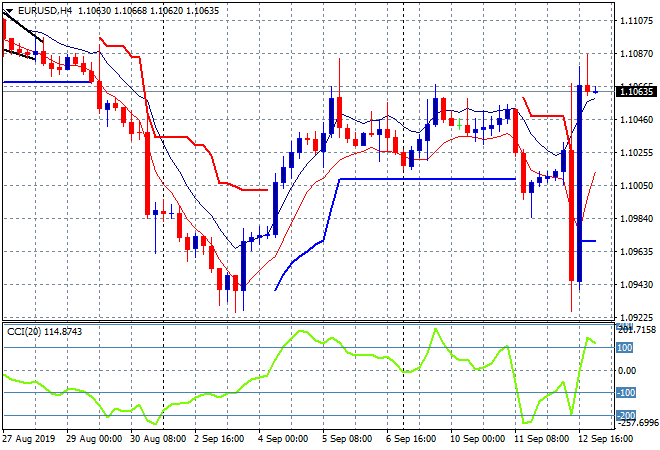The width and height of the screenshot is (660, 450).
Task: Click the tall blue candle on 12 Sep
Action: (x=579, y=182)
